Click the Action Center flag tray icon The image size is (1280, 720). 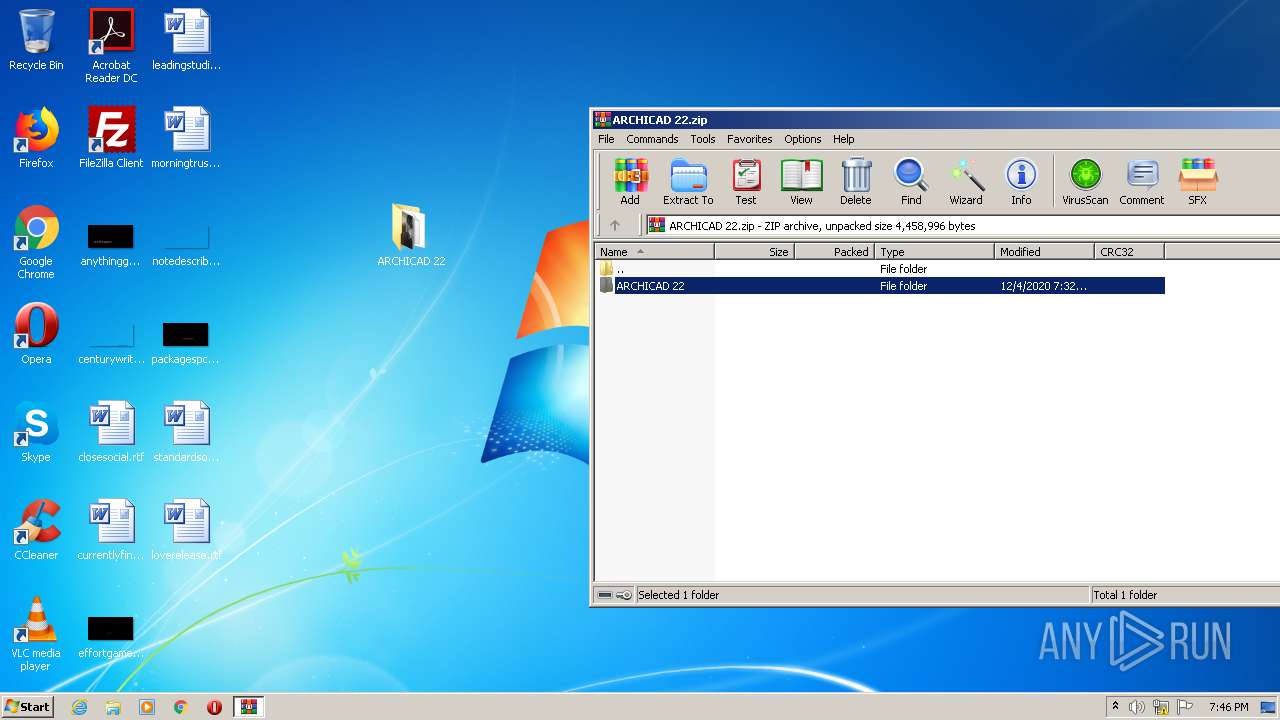[x=1185, y=707]
